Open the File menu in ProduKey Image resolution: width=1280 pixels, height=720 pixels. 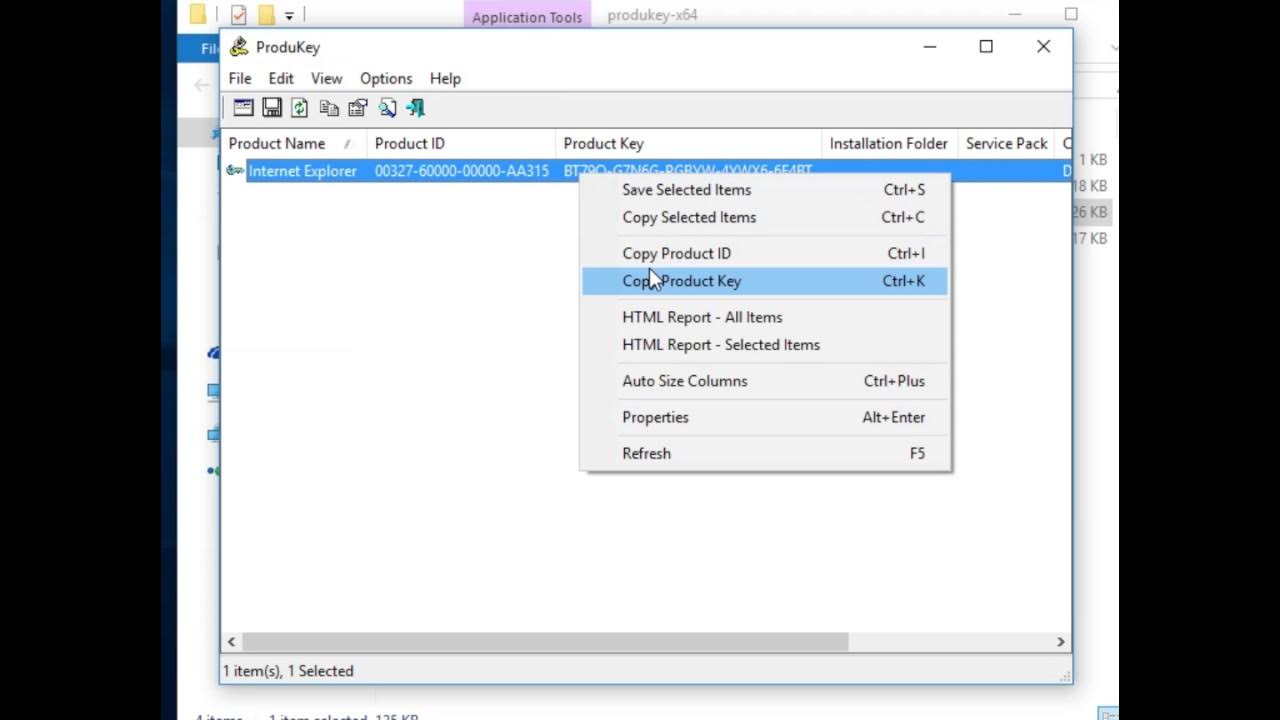(x=240, y=78)
